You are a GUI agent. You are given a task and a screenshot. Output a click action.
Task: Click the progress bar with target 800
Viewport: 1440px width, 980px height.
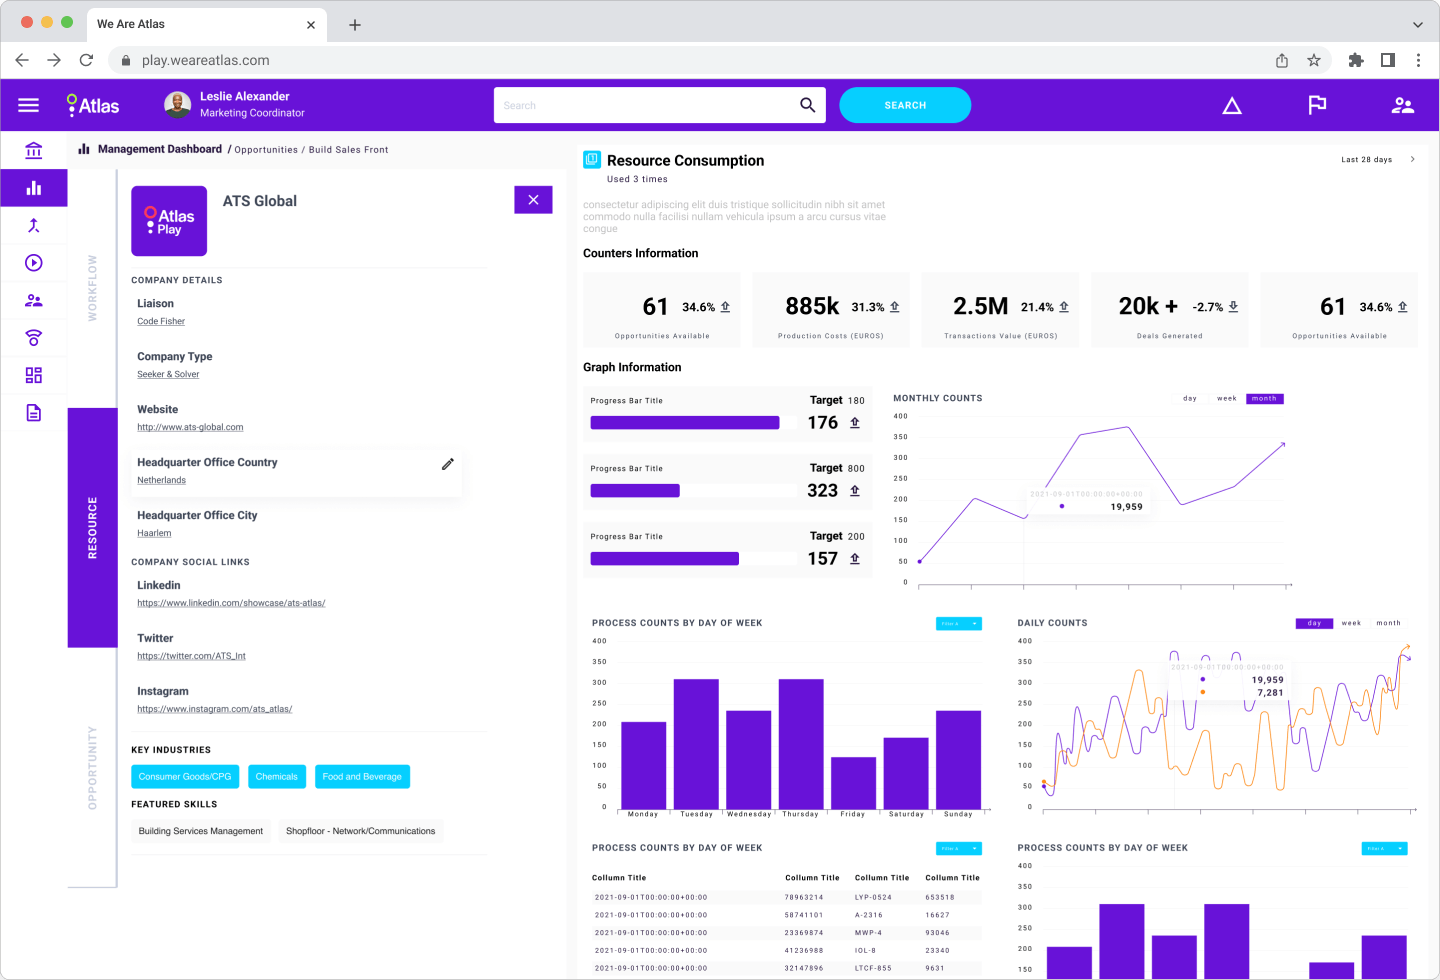coord(695,491)
